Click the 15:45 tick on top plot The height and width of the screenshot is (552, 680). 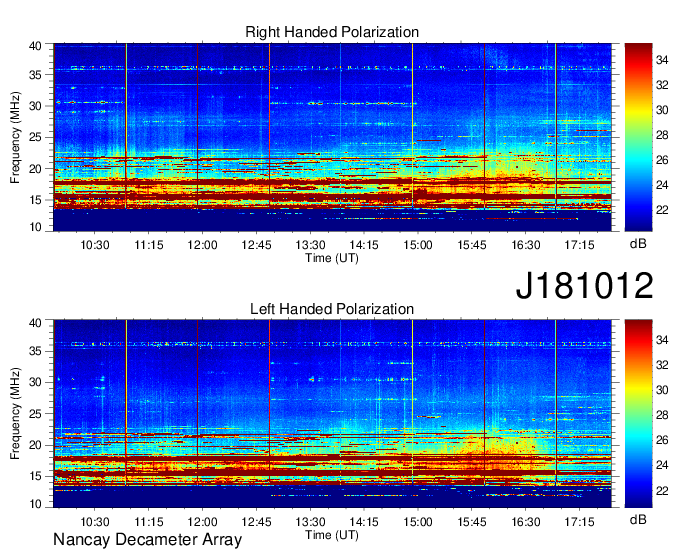472,245
